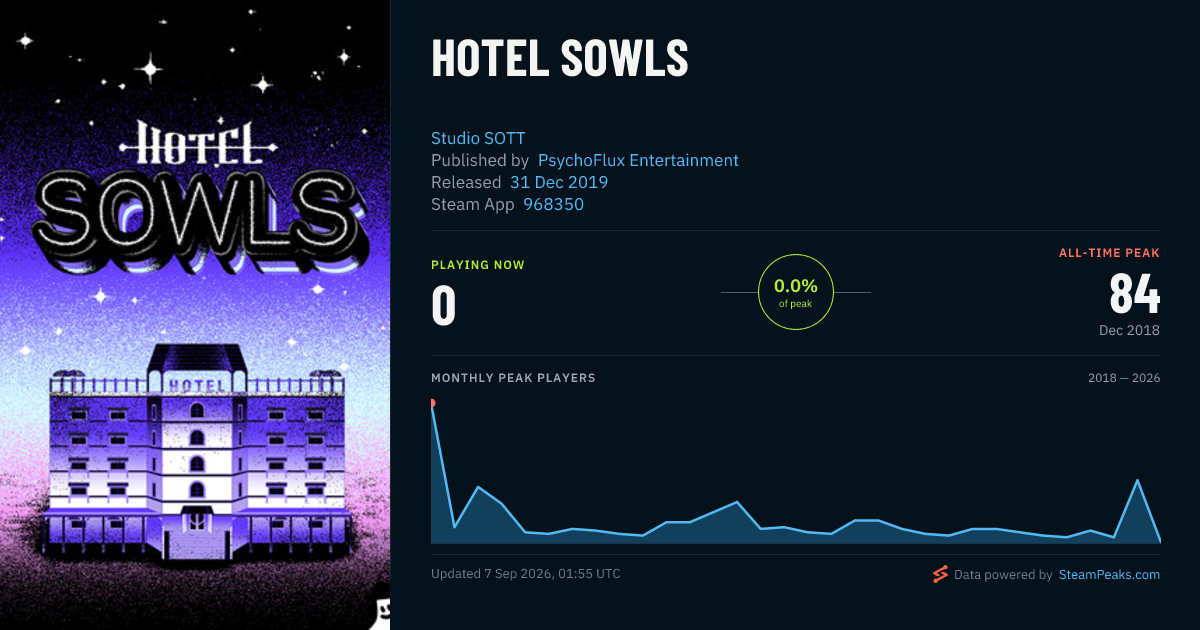The width and height of the screenshot is (1200, 630).
Task: Click the red peak marker on chart
Action: click(x=432, y=403)
